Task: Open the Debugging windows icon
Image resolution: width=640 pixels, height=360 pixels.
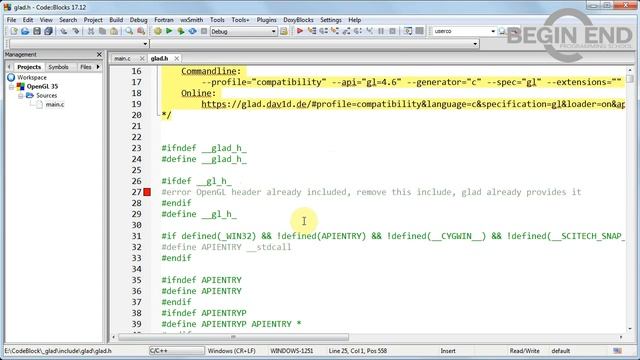Action: point(407,31)
